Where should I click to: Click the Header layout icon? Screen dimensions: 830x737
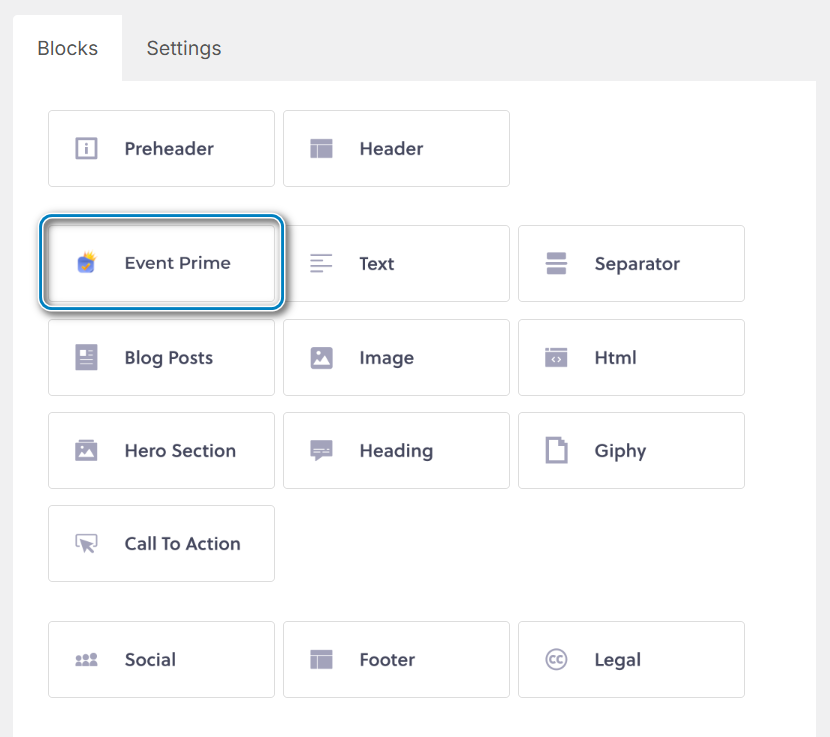coord(321,148)
